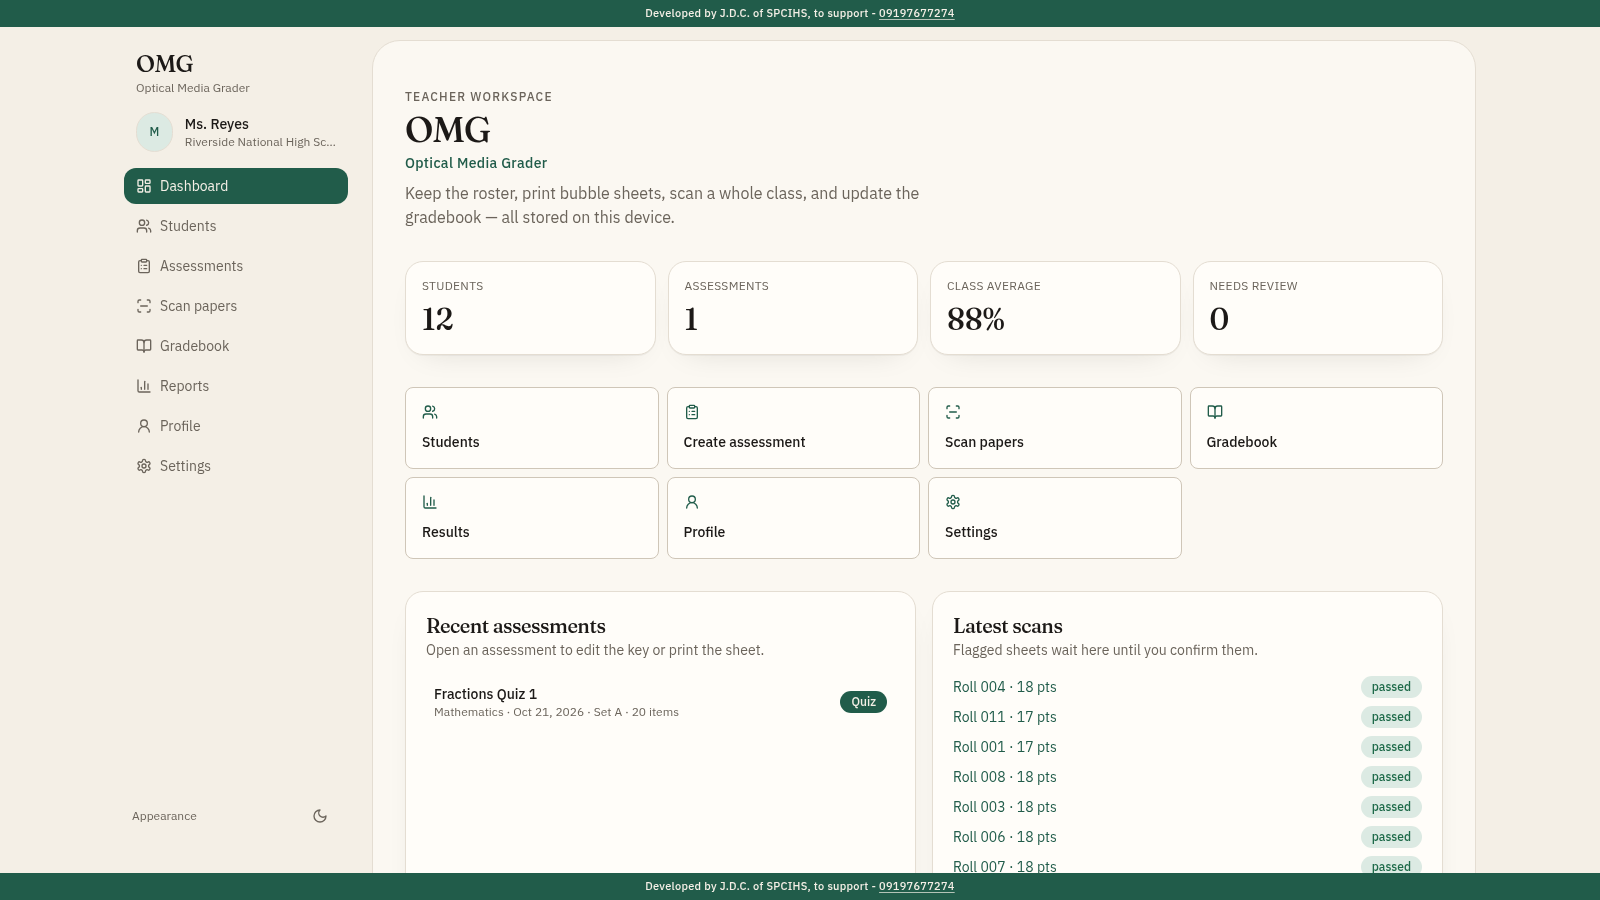
Task: Open Create assessment quick action label
Action: click(744, 442)
